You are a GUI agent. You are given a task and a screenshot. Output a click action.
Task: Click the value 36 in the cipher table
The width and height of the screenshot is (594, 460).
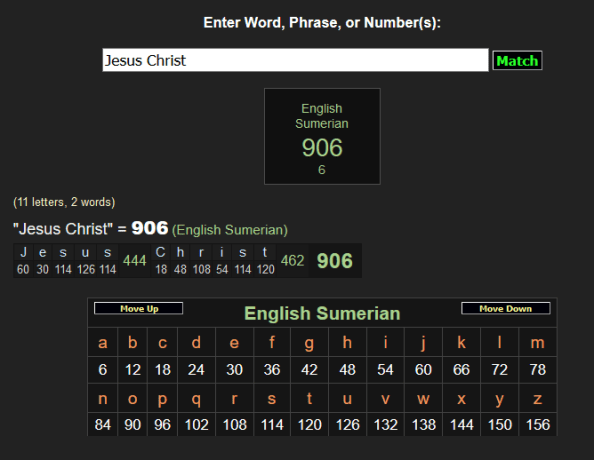tap(272, 369)
